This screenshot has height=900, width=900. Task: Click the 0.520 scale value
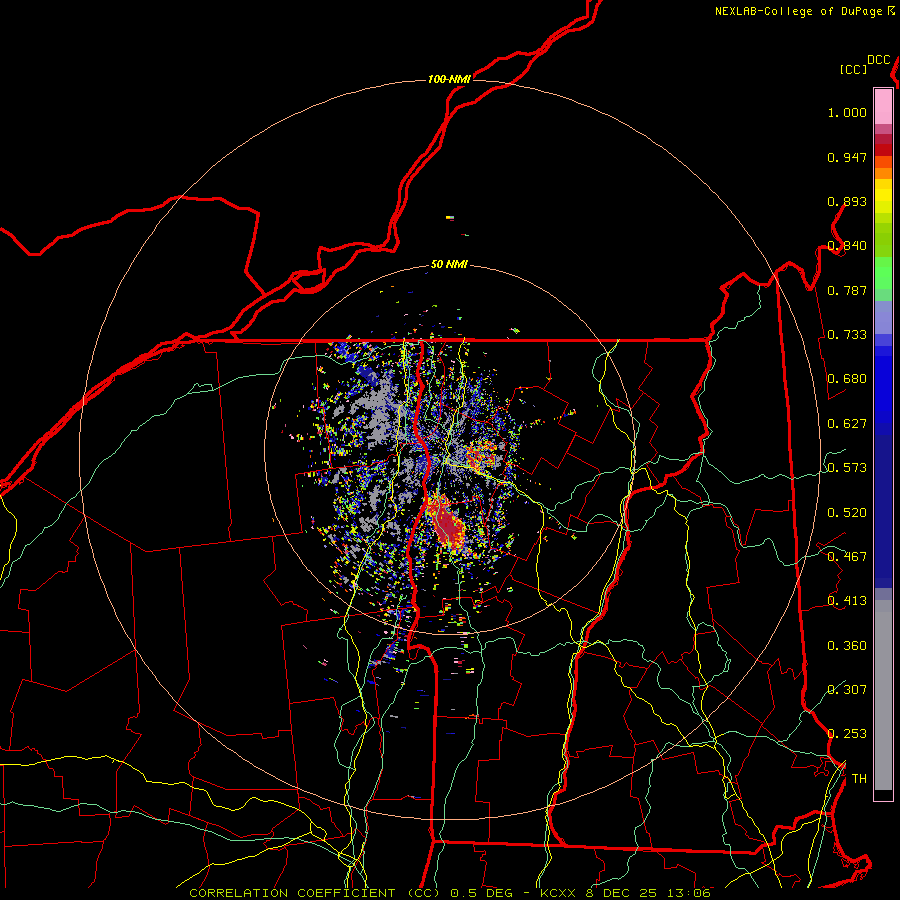click(x=847, y=513)
